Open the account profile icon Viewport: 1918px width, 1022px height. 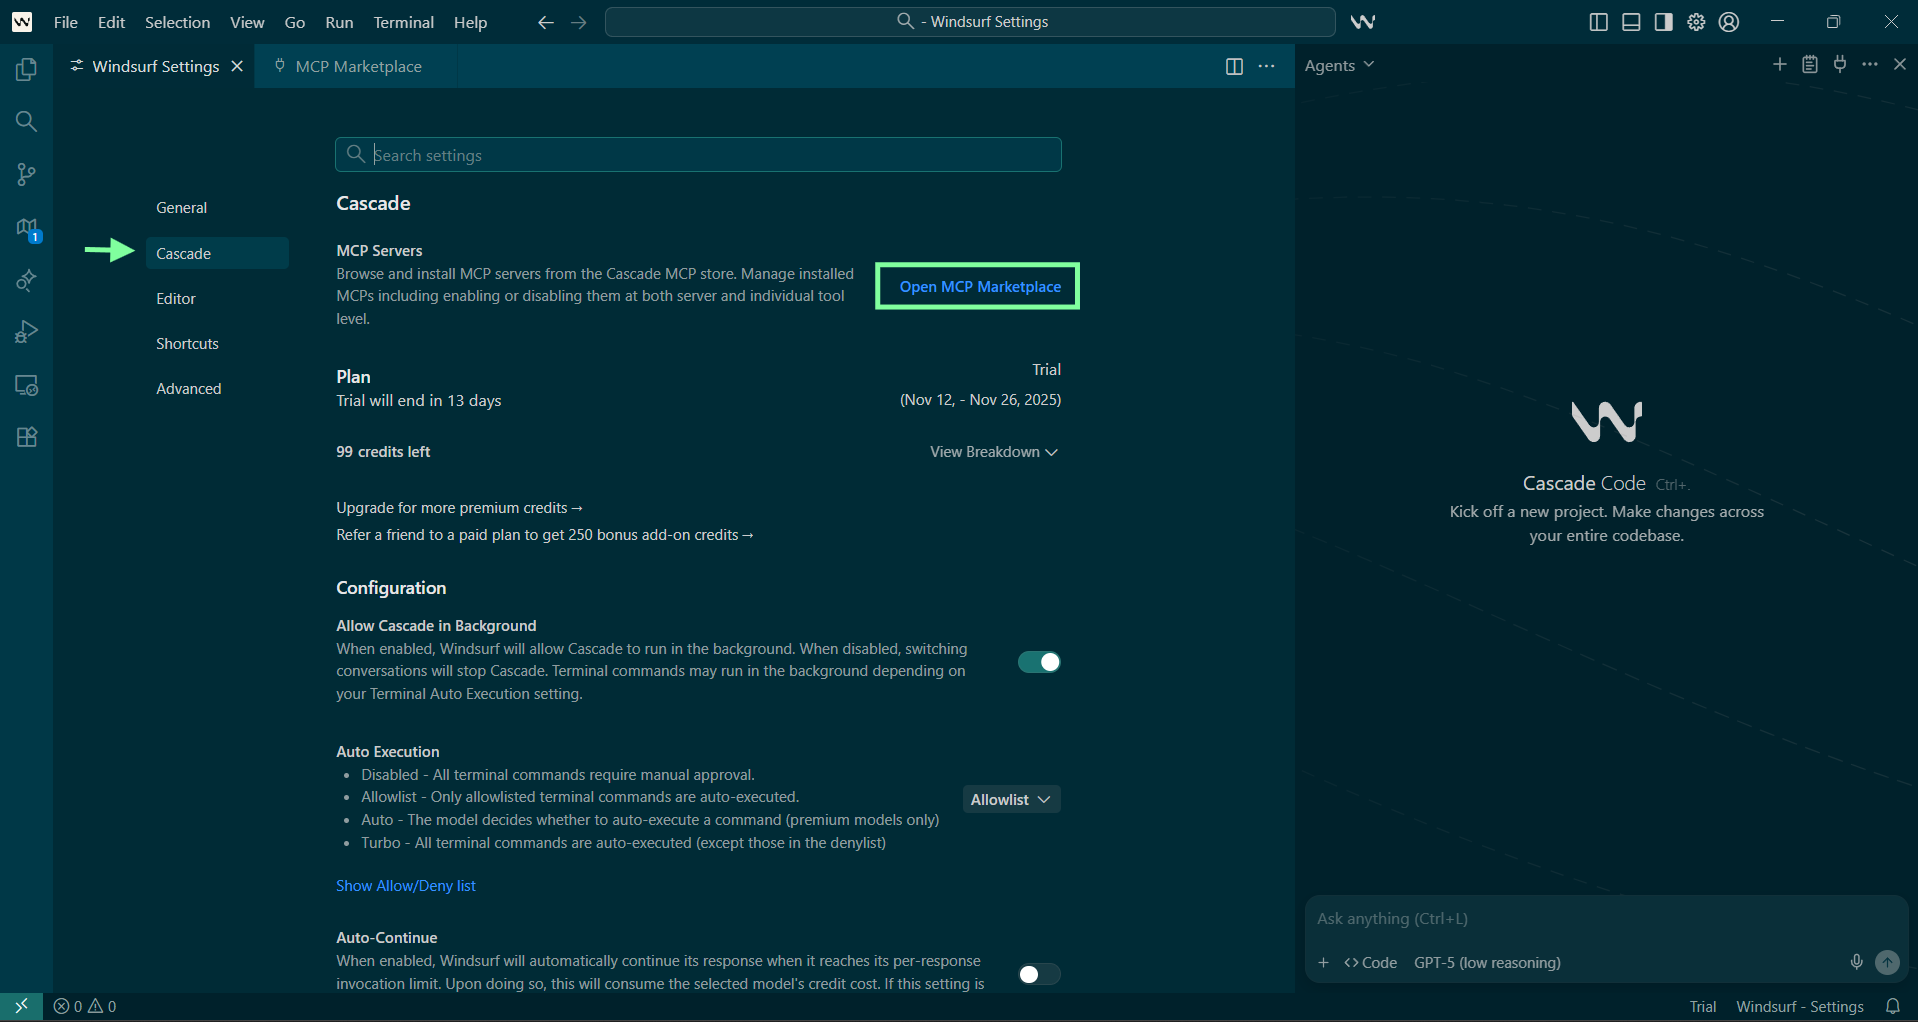[x=1729, y=22]
